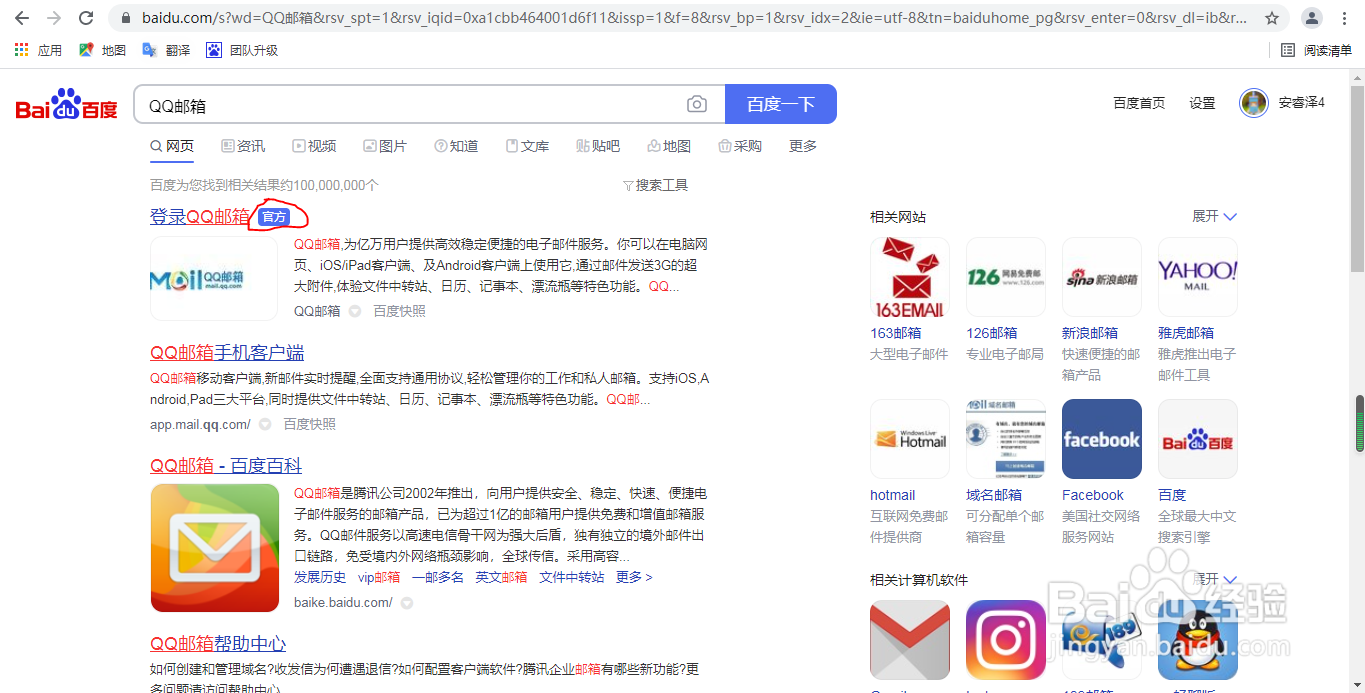Open the 应用 apps bookmark
The height and width of the screenshot is (693, 1365).
tap(38, 50)
